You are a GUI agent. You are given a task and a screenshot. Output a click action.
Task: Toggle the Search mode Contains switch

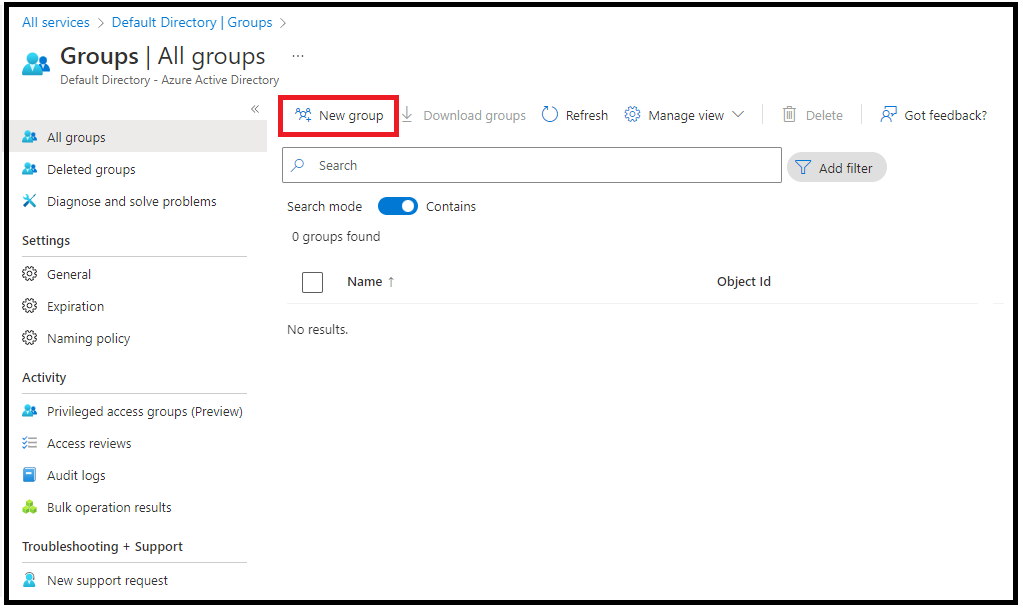pyautogui.click(x=398, y=206)
